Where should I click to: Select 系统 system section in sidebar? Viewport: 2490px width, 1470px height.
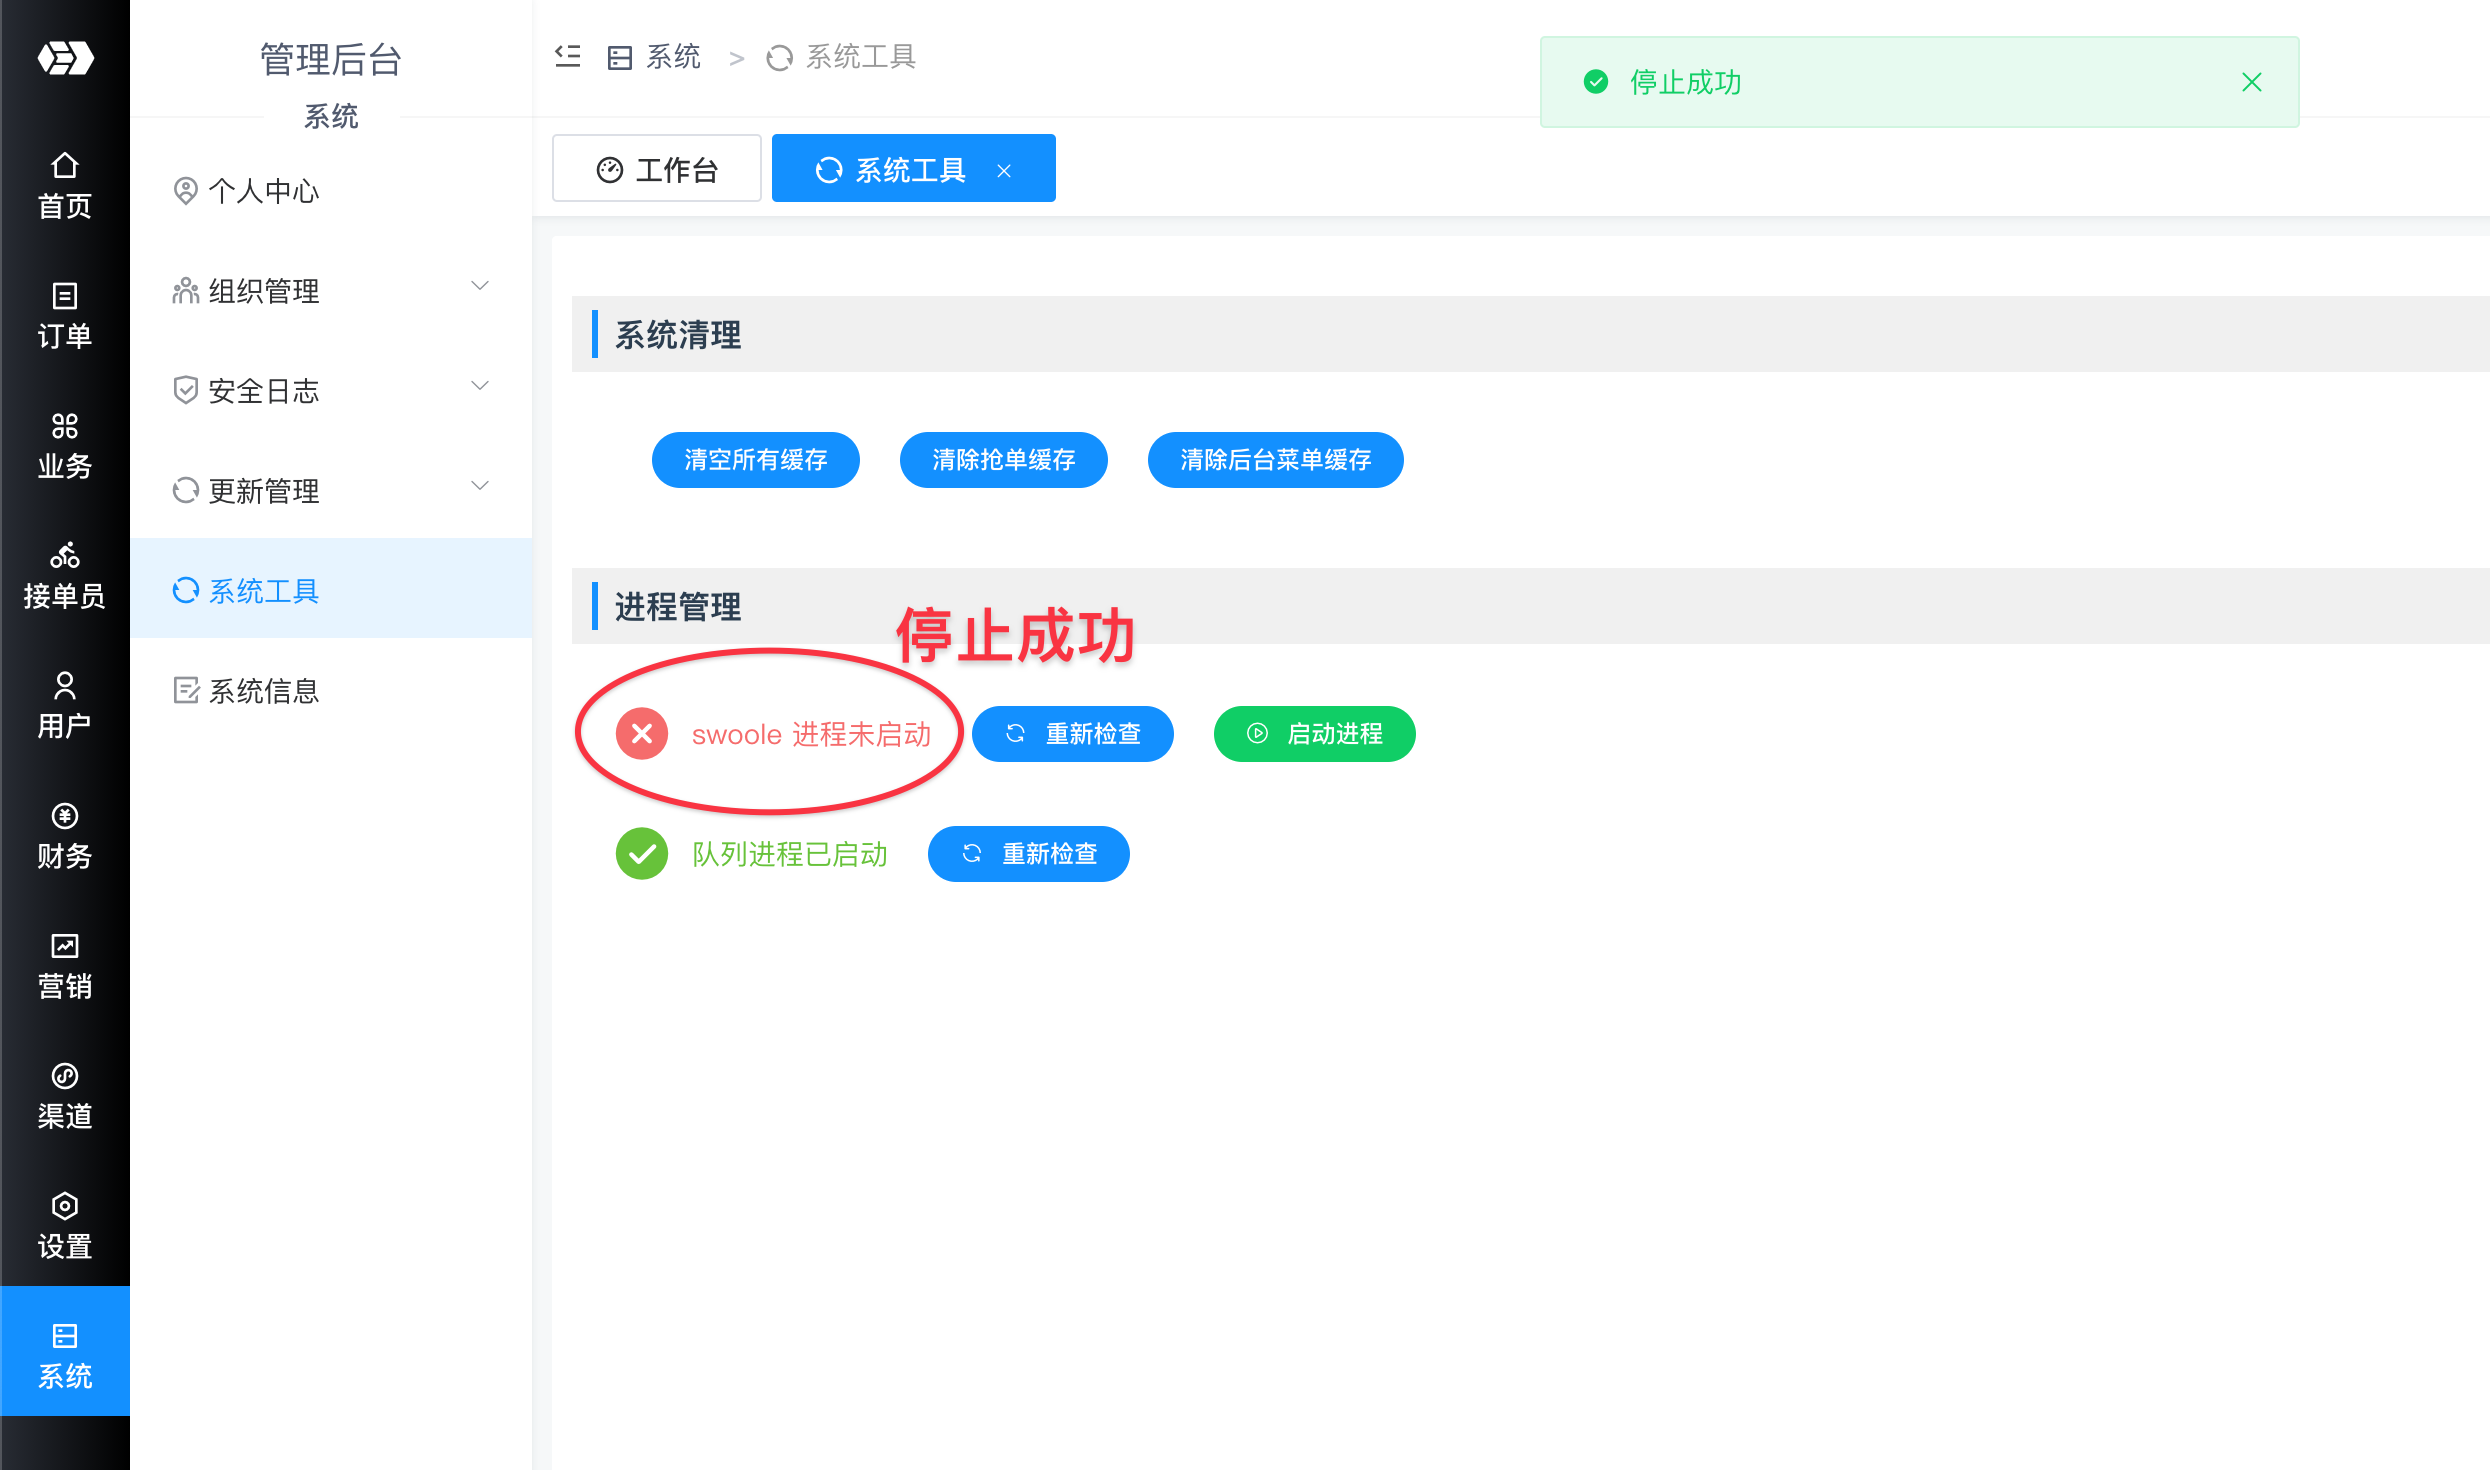pyautogui.click(x=65, y=1351)
